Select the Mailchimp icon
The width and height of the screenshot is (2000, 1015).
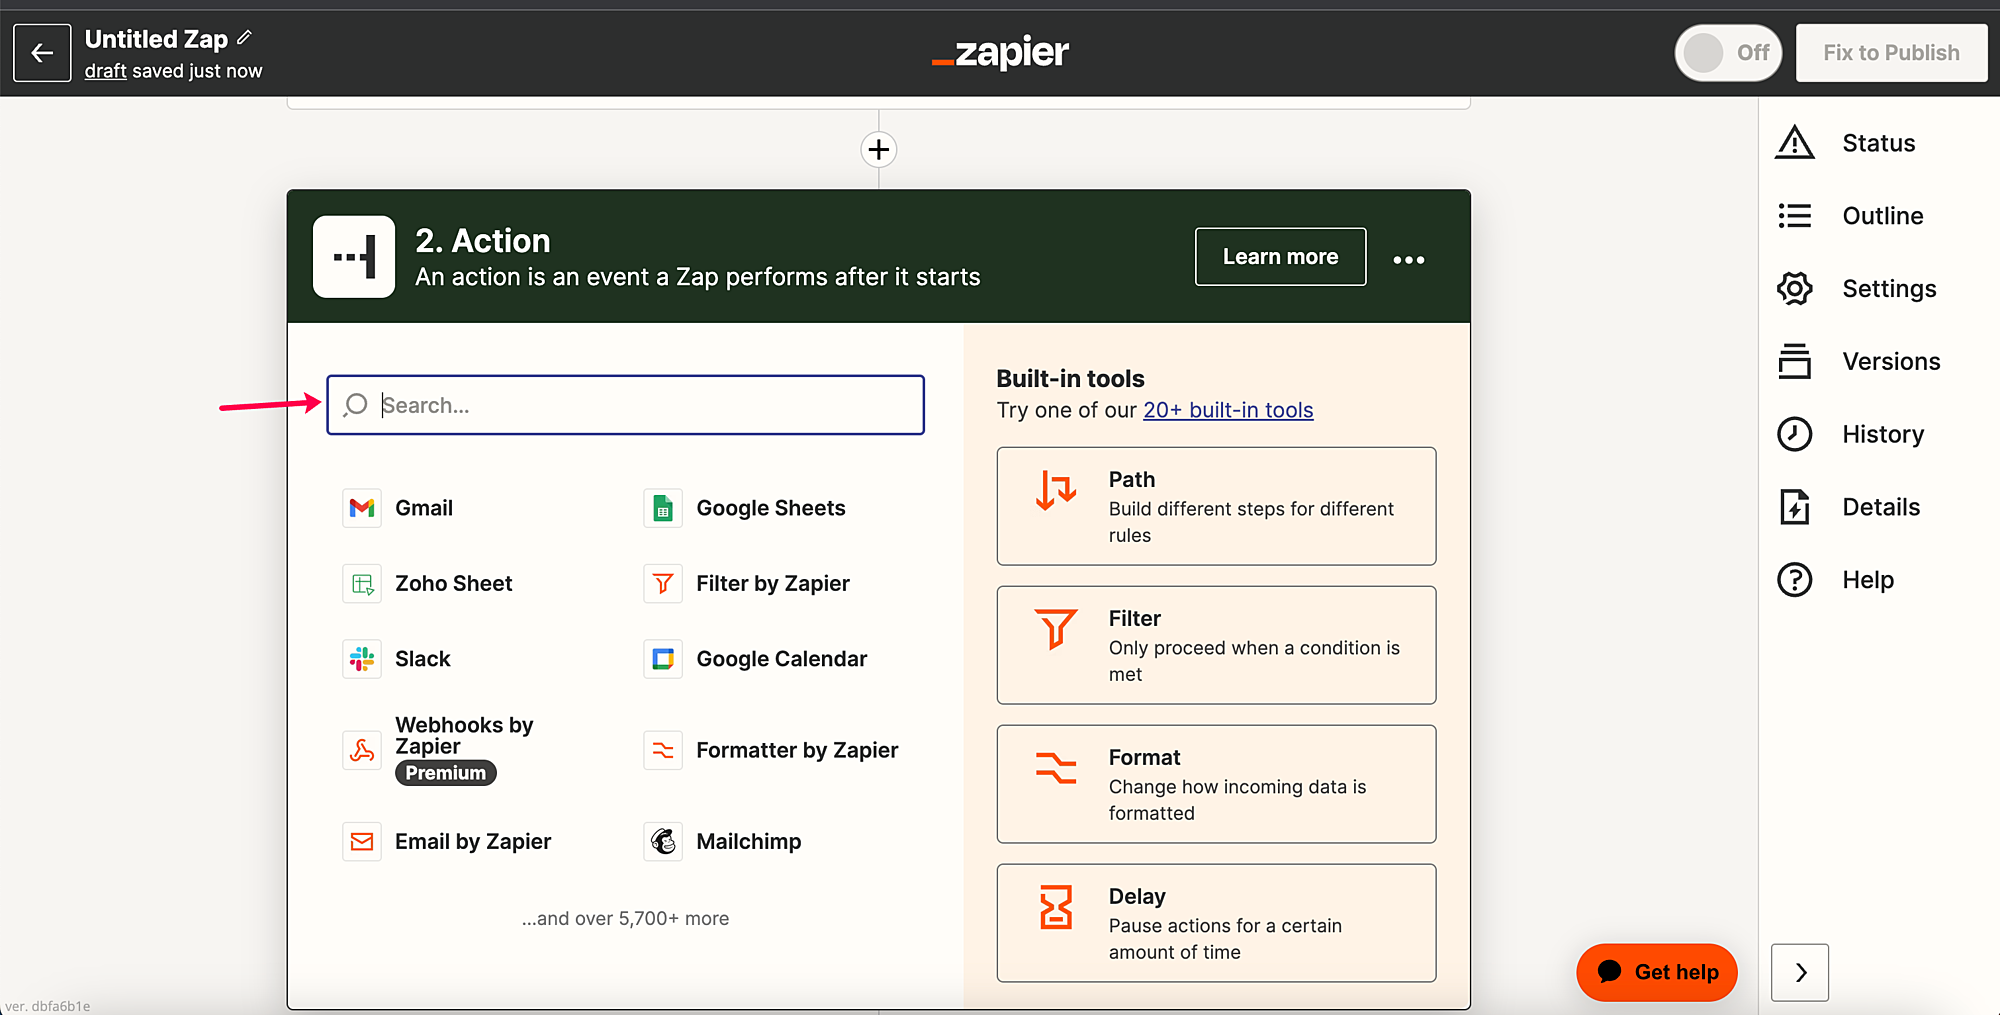coord(663,842)
